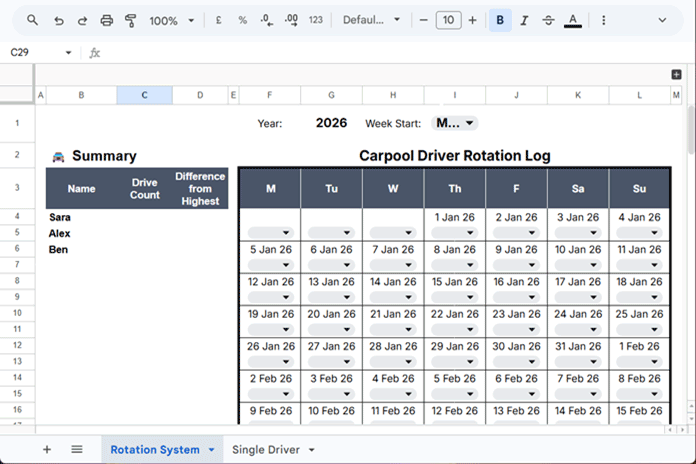Open the name box C29 dropdown arrow
The image size is (696, 464).
coord(68,53)
